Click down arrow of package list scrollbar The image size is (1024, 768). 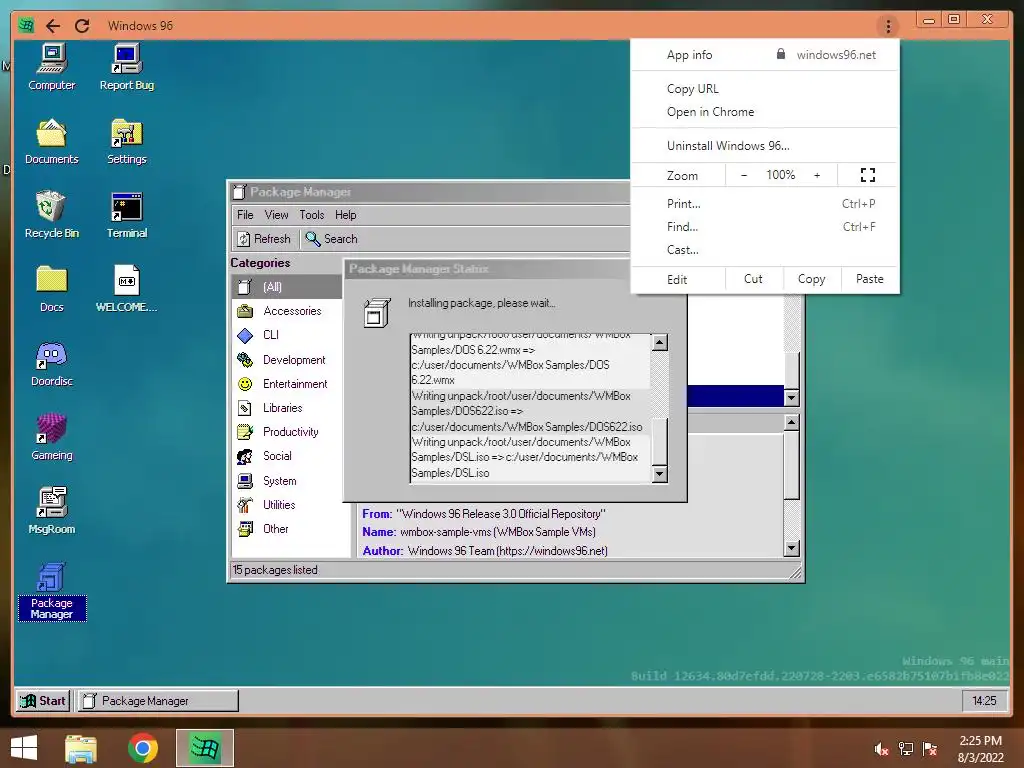pos(792,397)
